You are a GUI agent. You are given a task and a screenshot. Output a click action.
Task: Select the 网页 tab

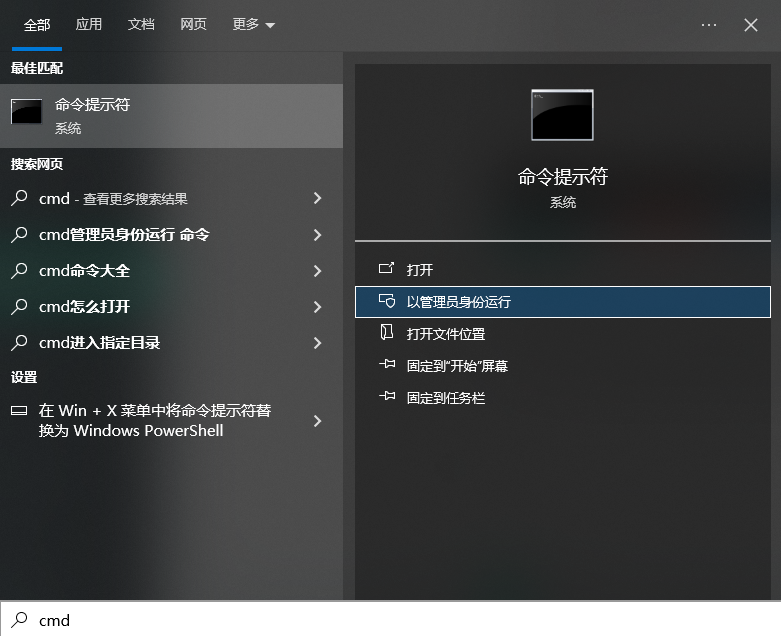click(x=193, y=25)
